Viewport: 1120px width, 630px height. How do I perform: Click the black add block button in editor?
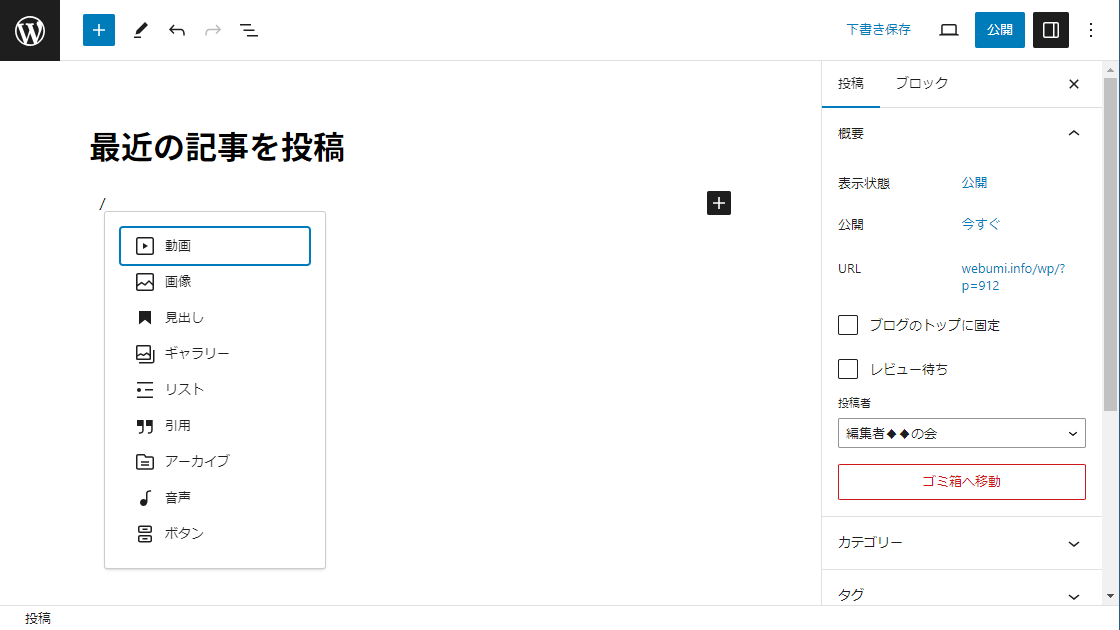719,203
